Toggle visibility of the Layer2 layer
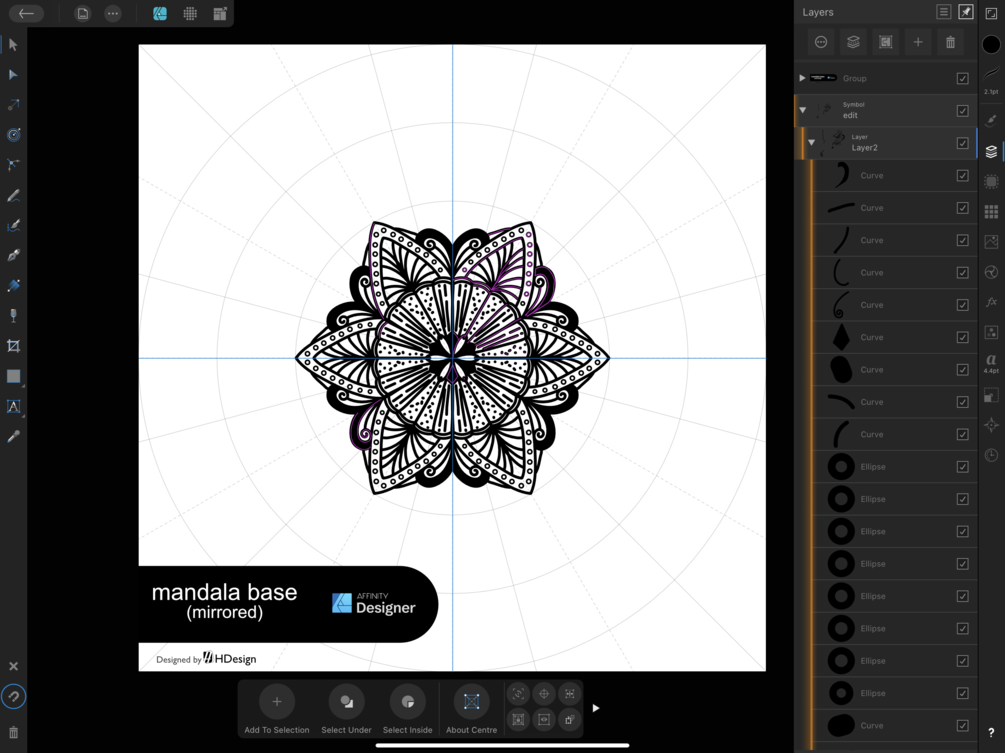 point(962,143)
